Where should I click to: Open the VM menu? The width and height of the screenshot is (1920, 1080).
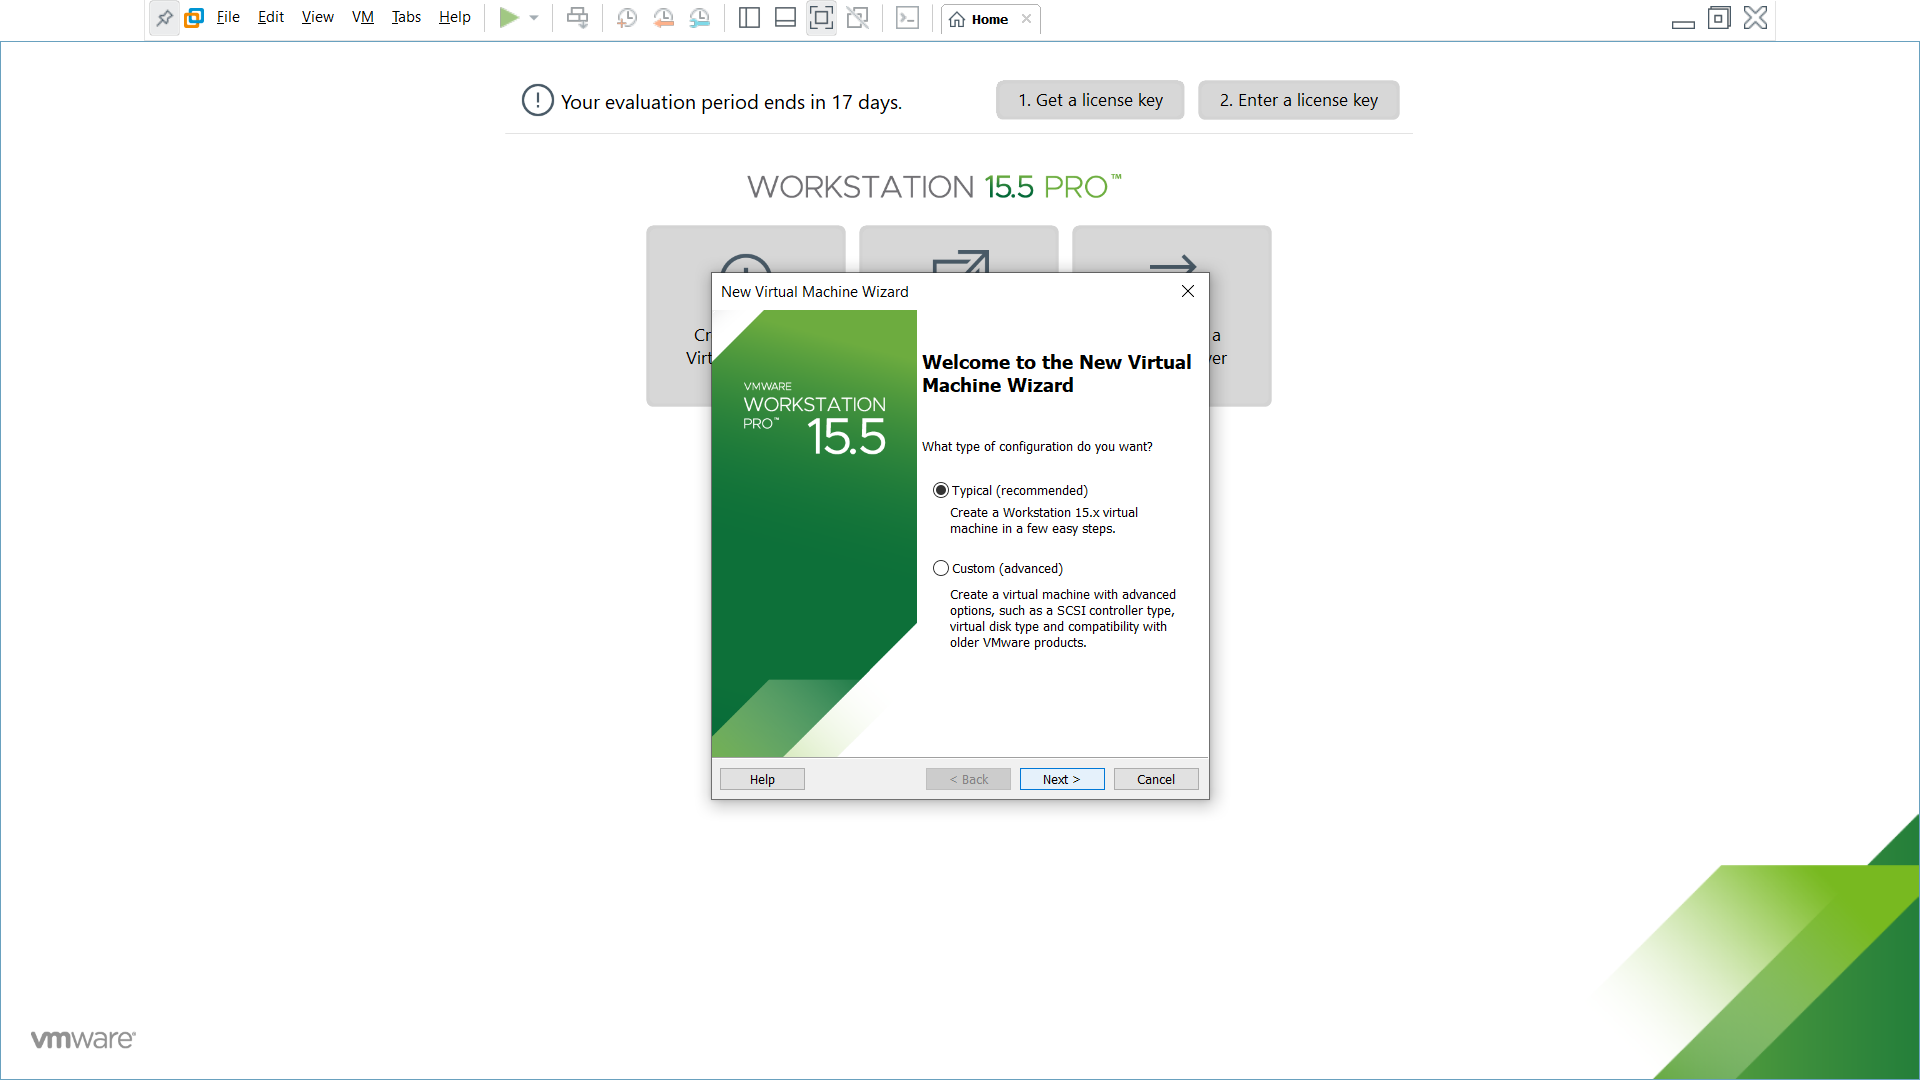(x=362, y=17)
